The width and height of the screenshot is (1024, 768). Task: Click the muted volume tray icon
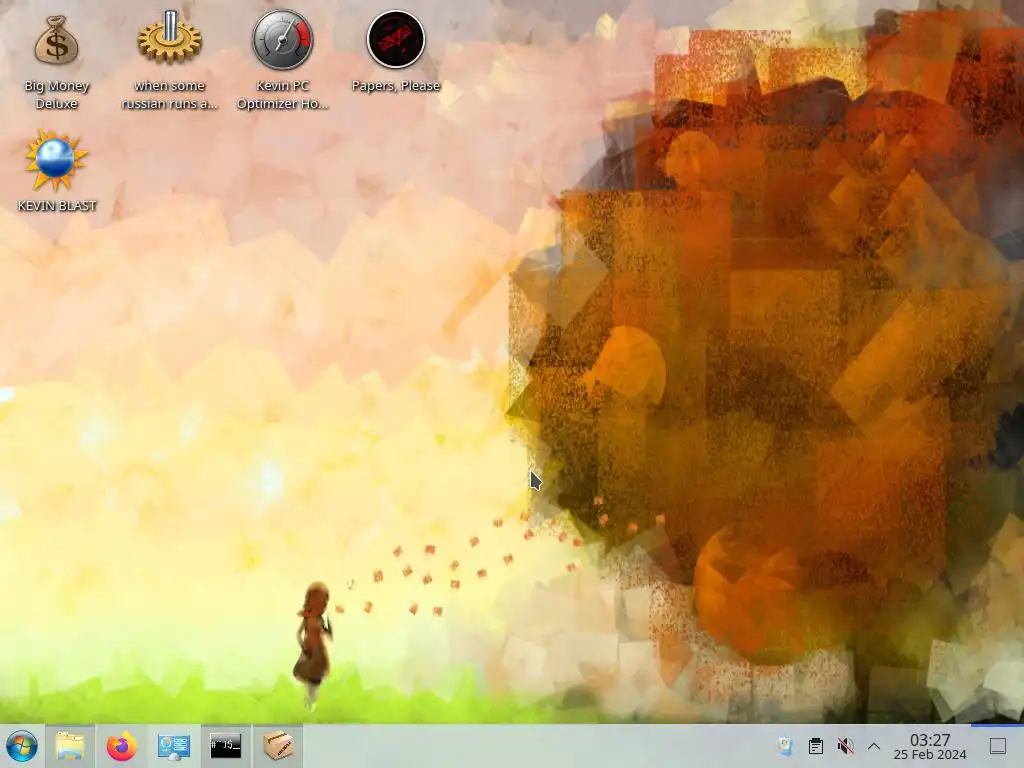pyautogui.click(x=845, y=746)
